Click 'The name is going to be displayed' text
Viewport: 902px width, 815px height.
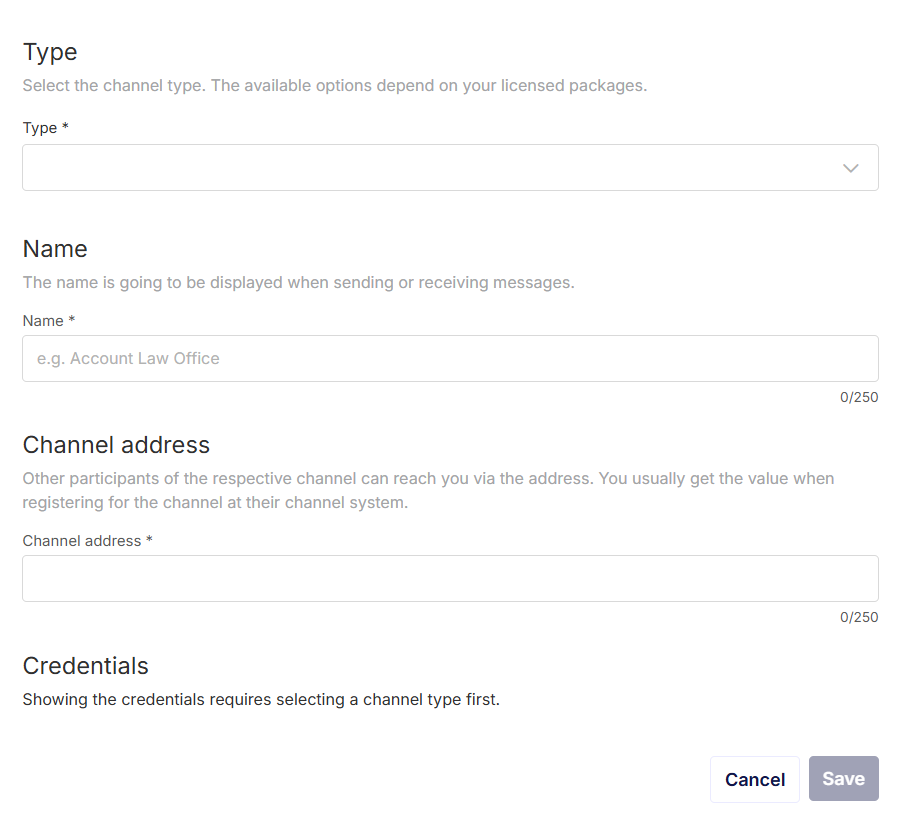[299, 282]
